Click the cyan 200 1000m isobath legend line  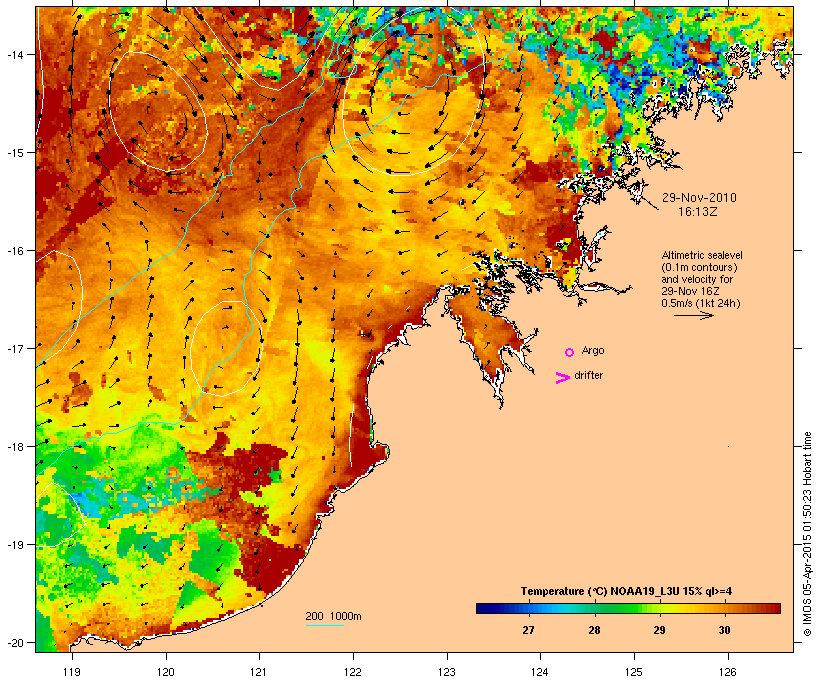325,625
